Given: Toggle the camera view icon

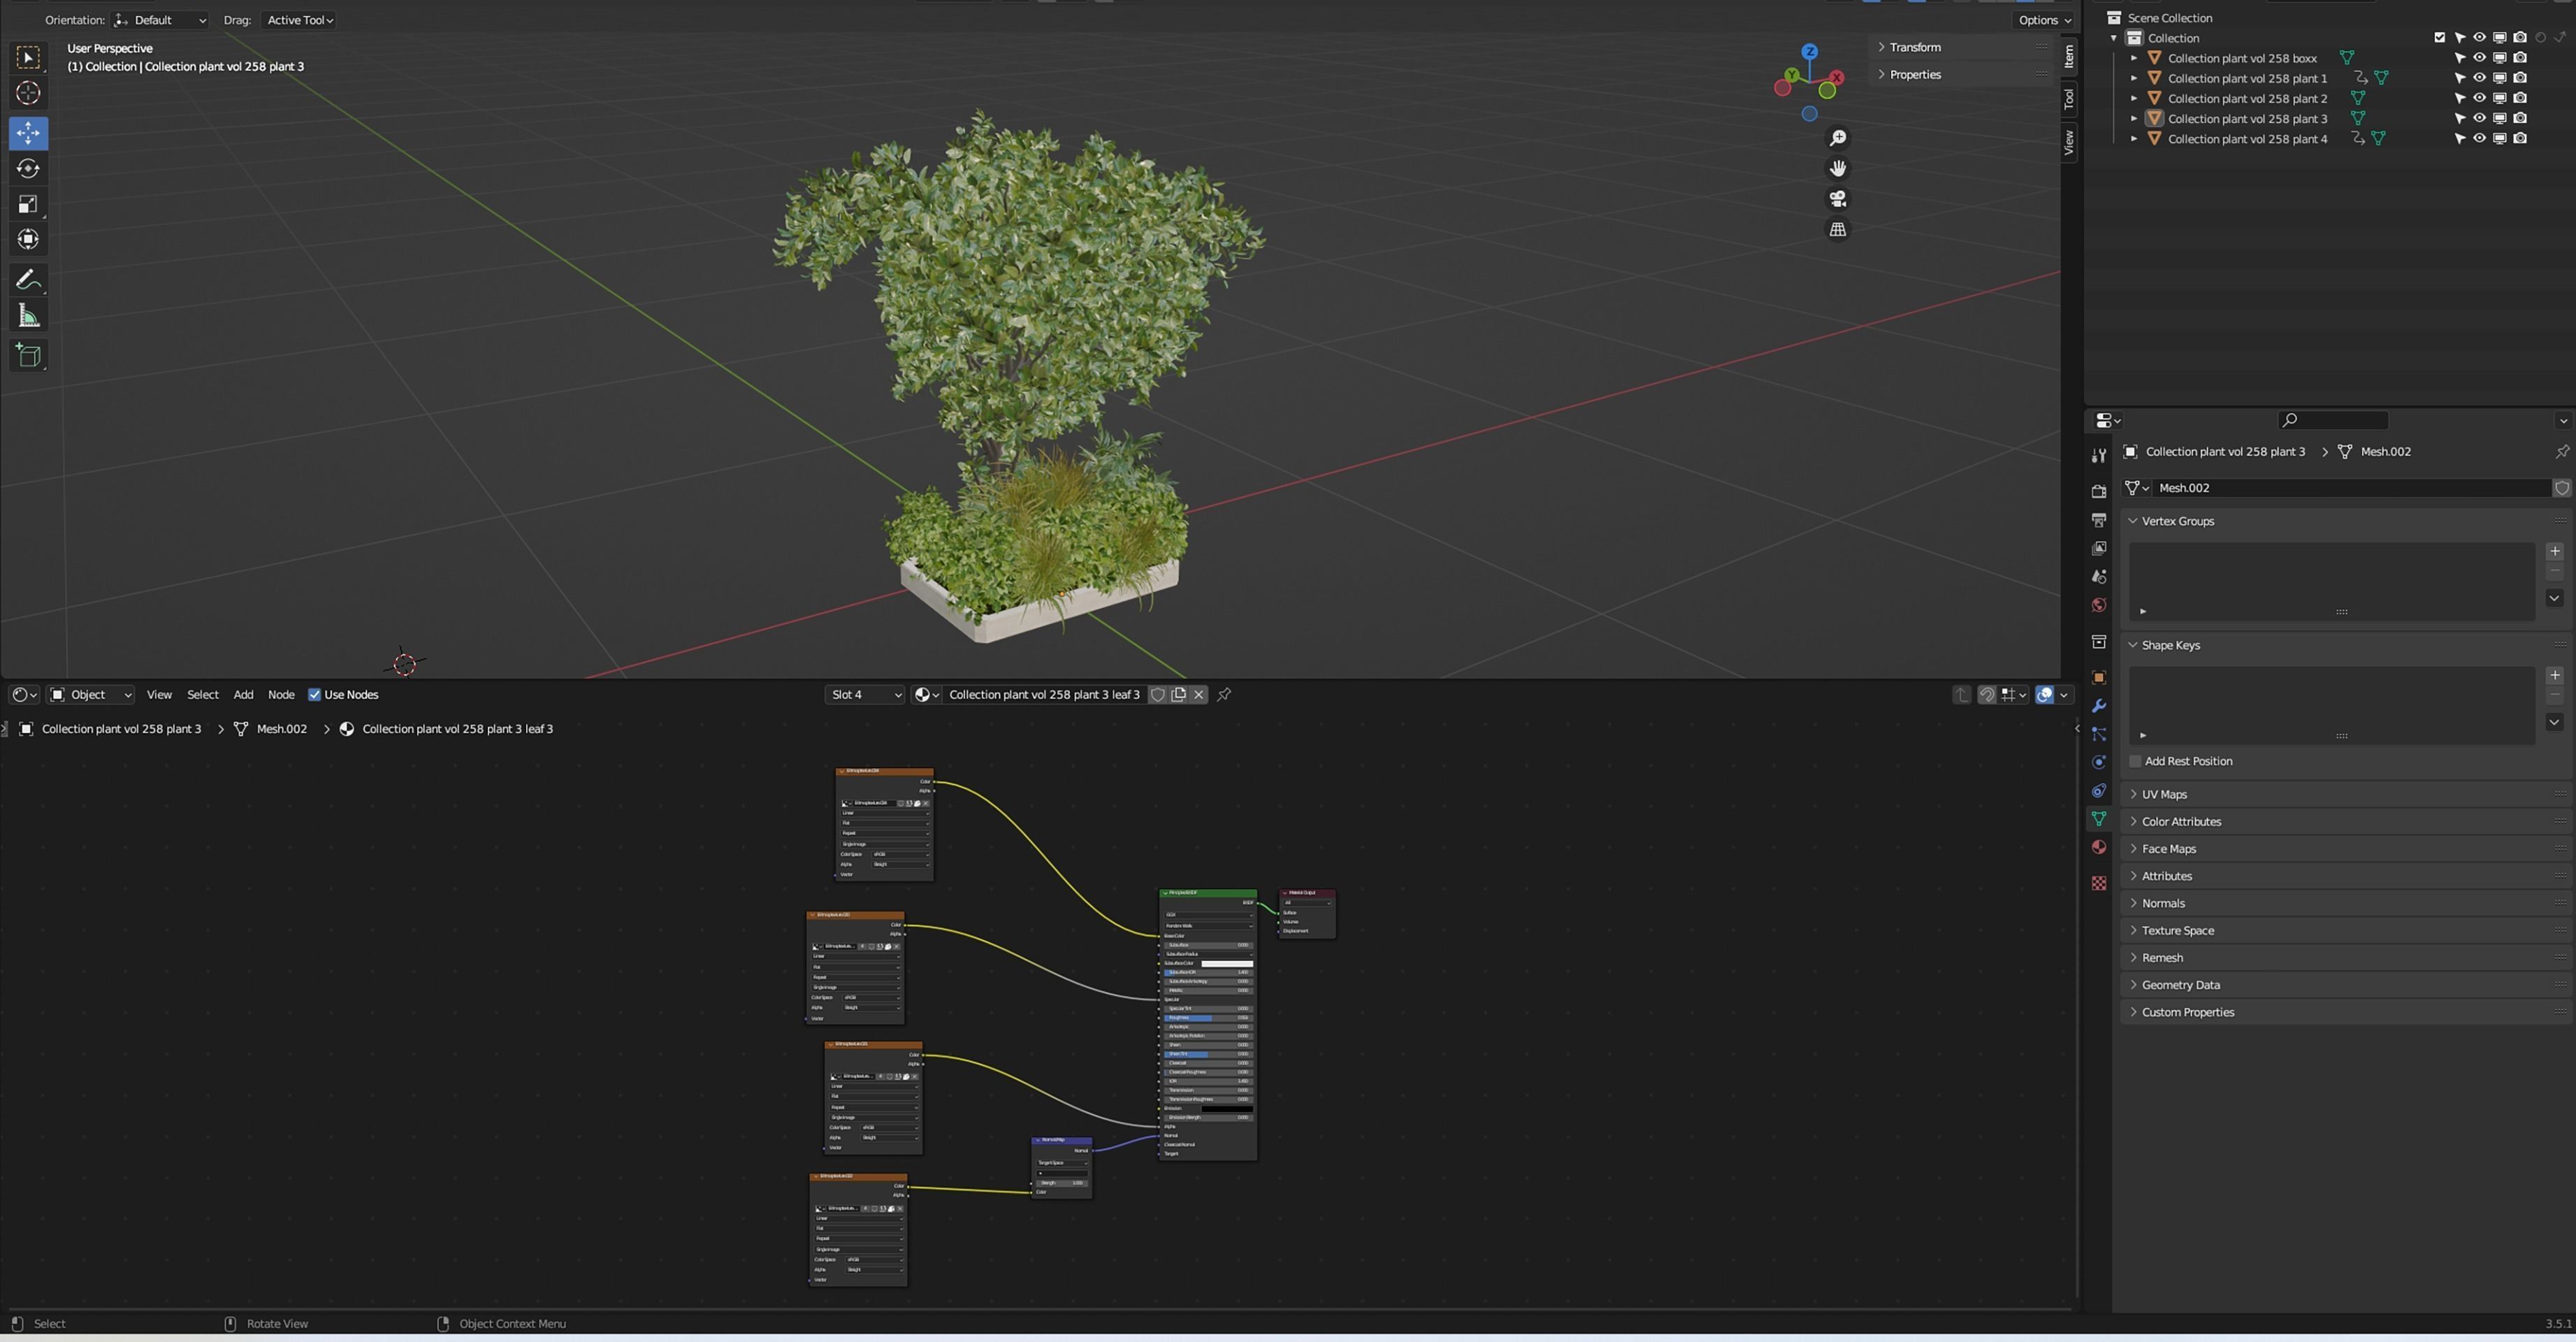Looking at the screenshot, I should tap(1837, 199).
